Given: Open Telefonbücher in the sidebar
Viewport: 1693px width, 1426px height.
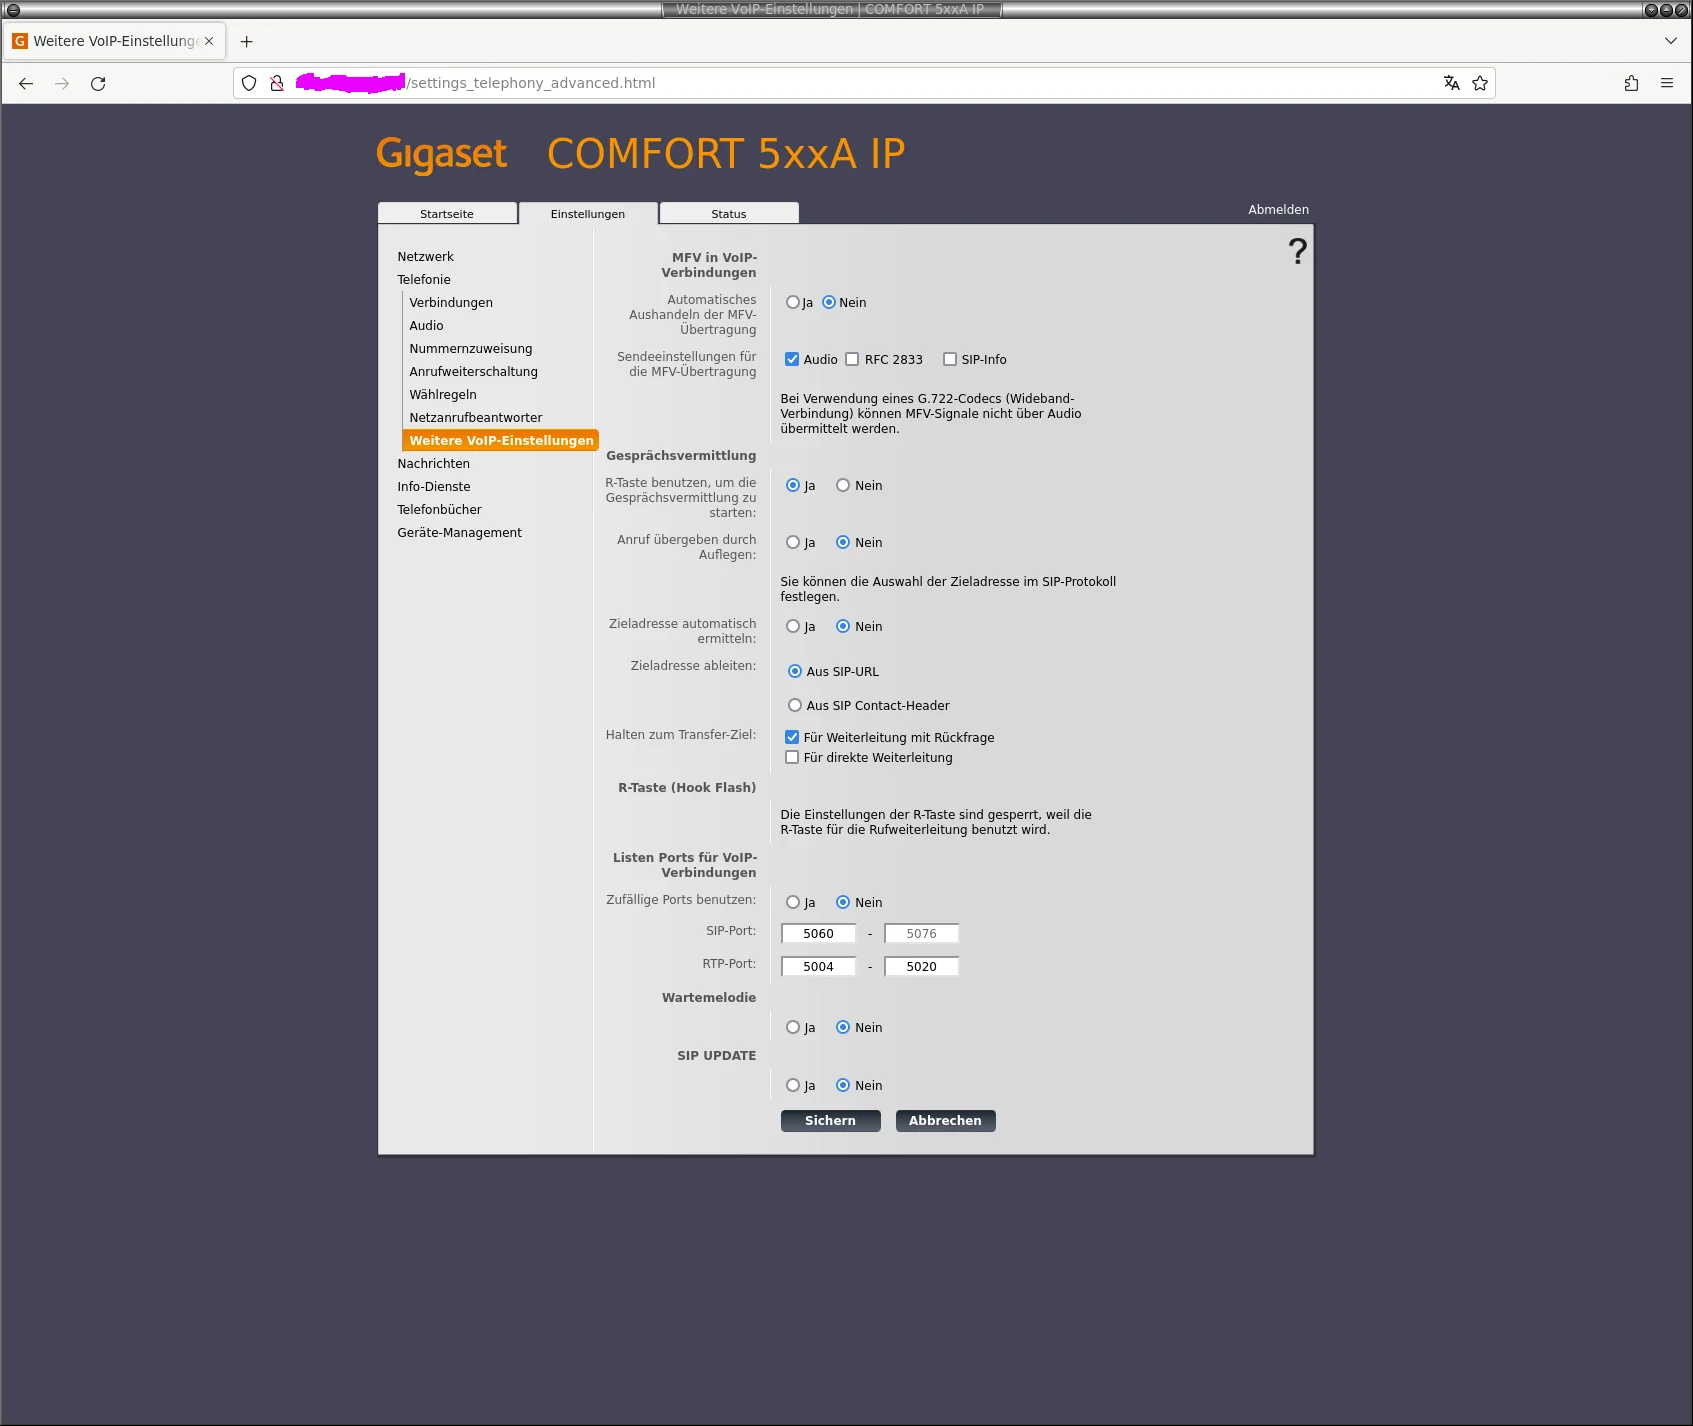Looking at the screenshot, I should pos(439,510).
